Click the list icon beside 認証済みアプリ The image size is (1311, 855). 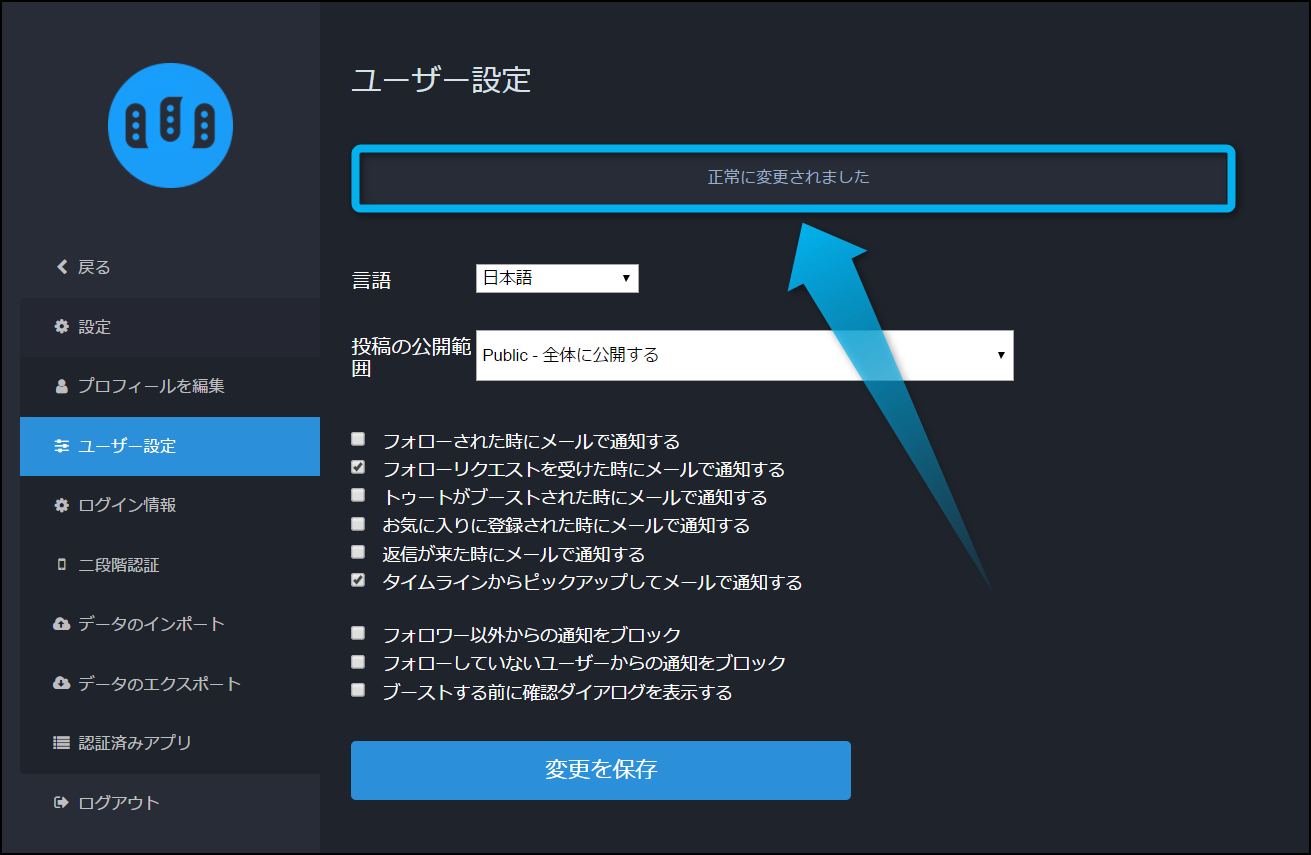pyautogui.click(x=62, y=743)
